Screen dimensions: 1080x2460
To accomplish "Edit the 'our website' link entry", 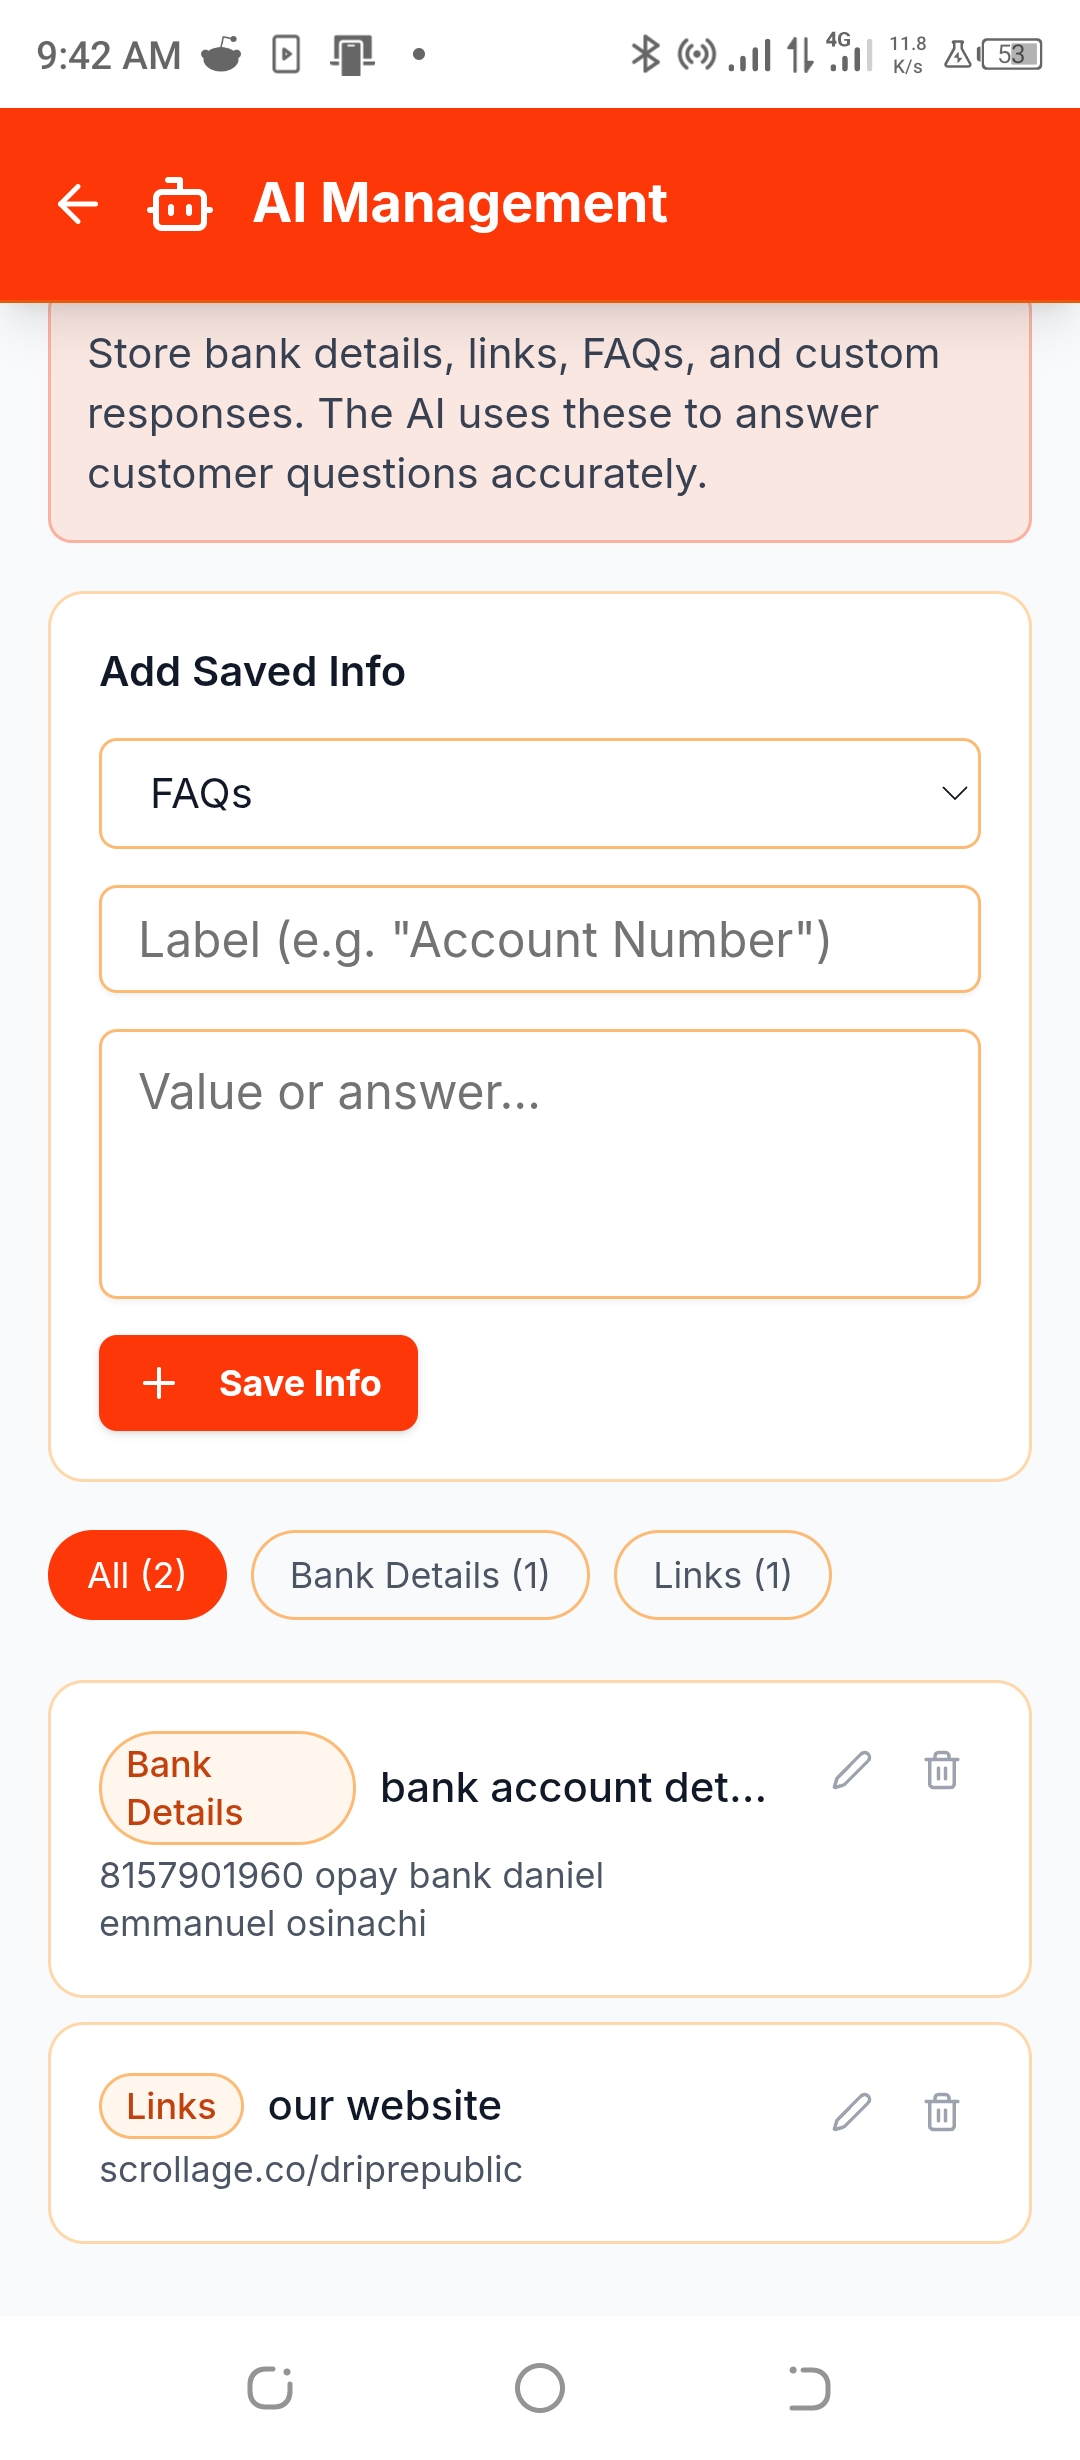I will pos(852,2112).
